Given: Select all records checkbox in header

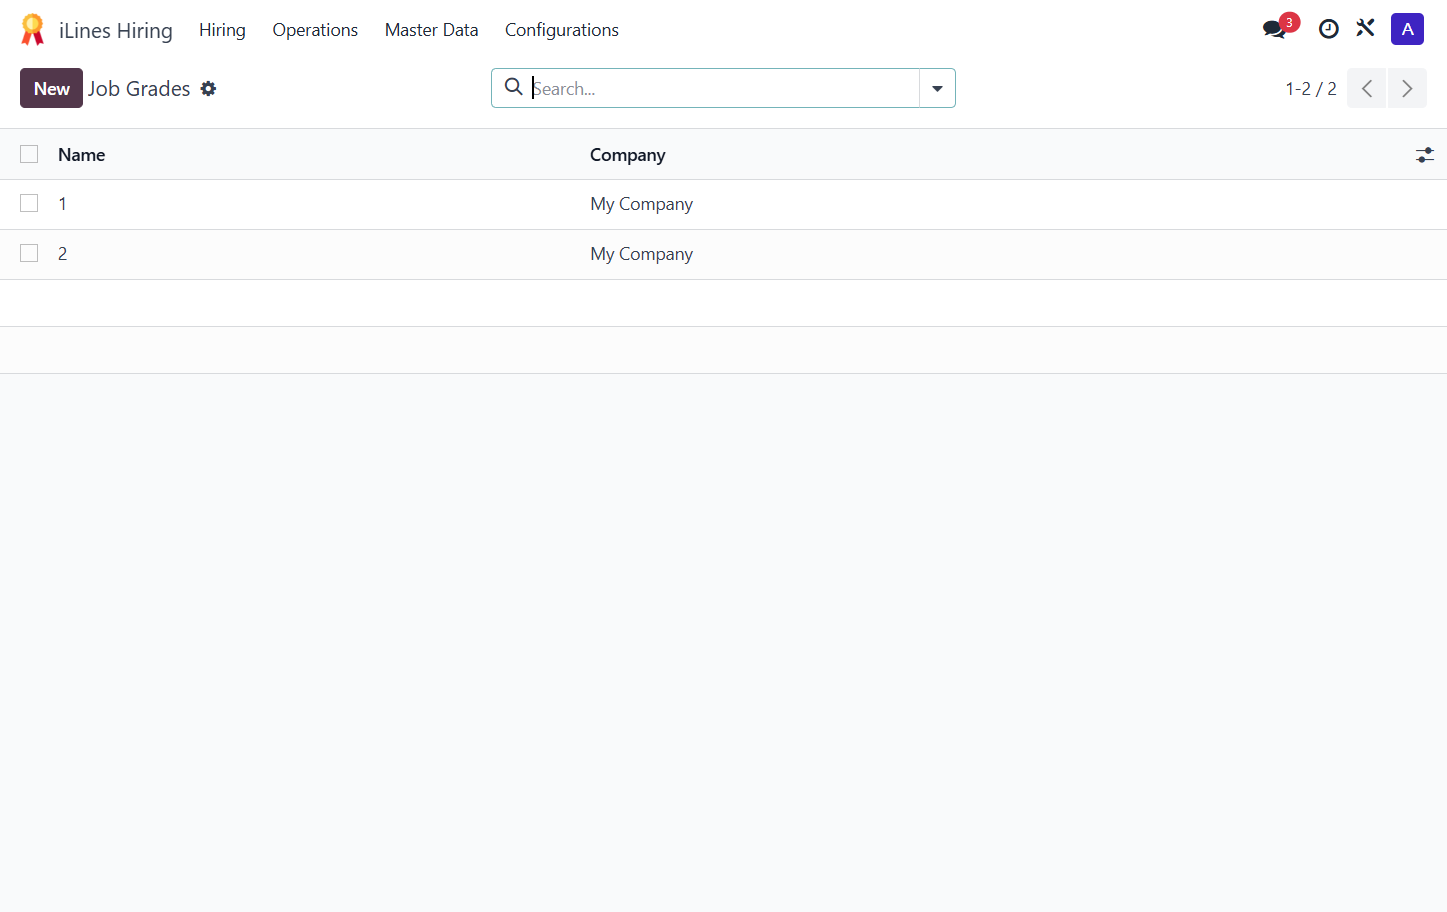Looking at the screenshot, I should tap(29, 154).
